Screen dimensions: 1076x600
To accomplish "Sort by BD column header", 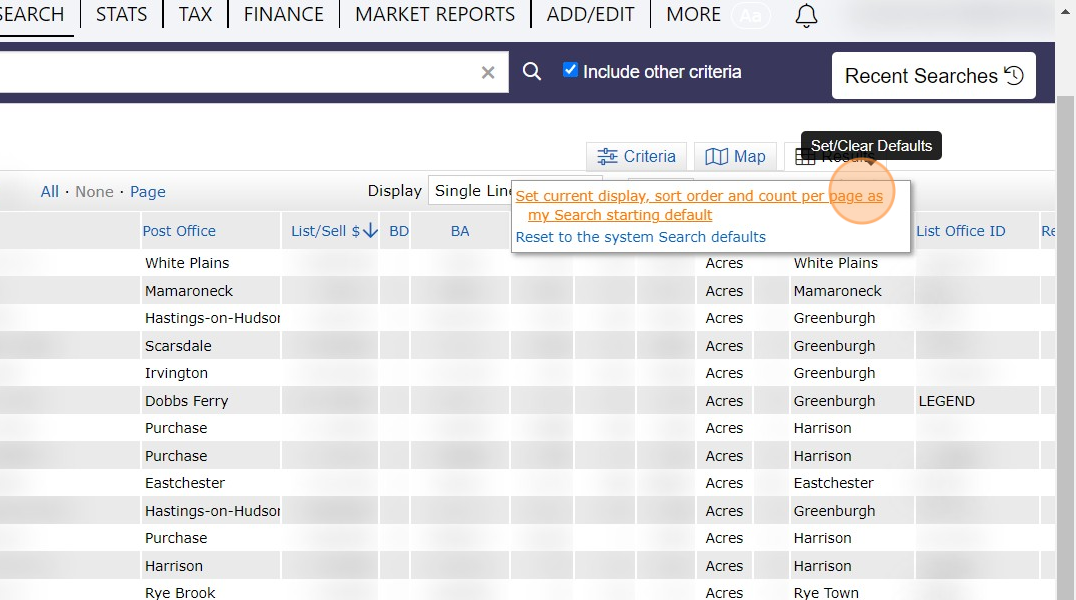I will coord(399,231).
